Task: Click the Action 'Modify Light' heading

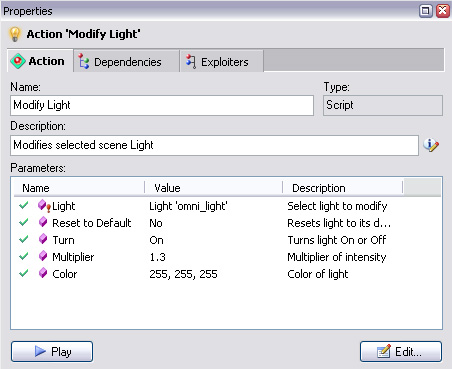Action: click(83, 34)
